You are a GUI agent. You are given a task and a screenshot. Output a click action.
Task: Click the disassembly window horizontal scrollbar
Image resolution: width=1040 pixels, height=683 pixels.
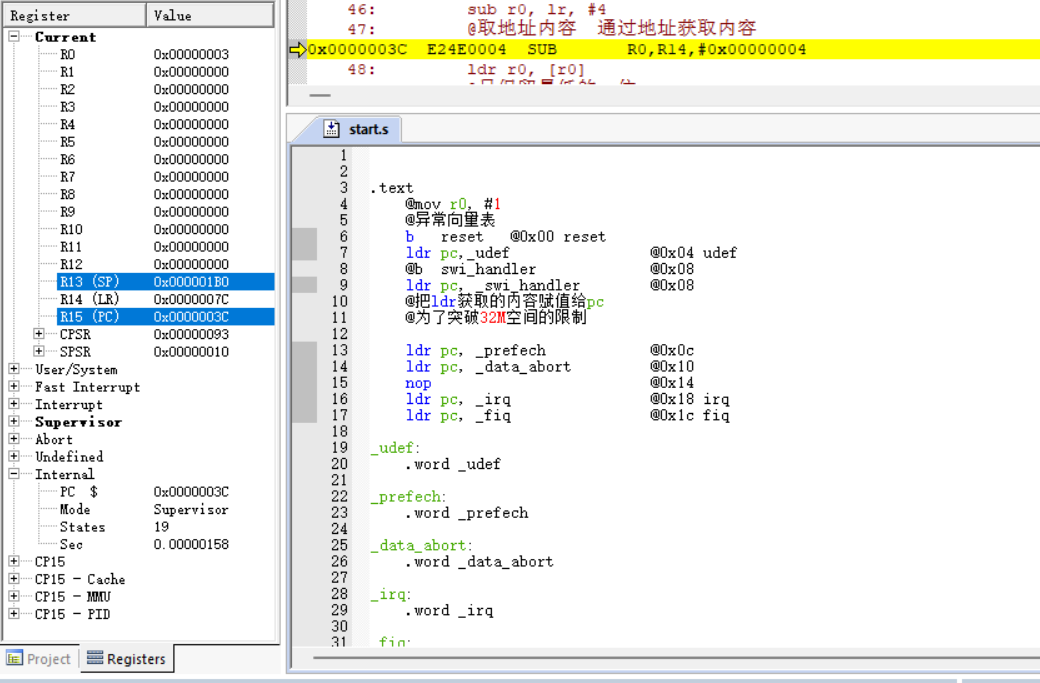[x=318, y=93]
